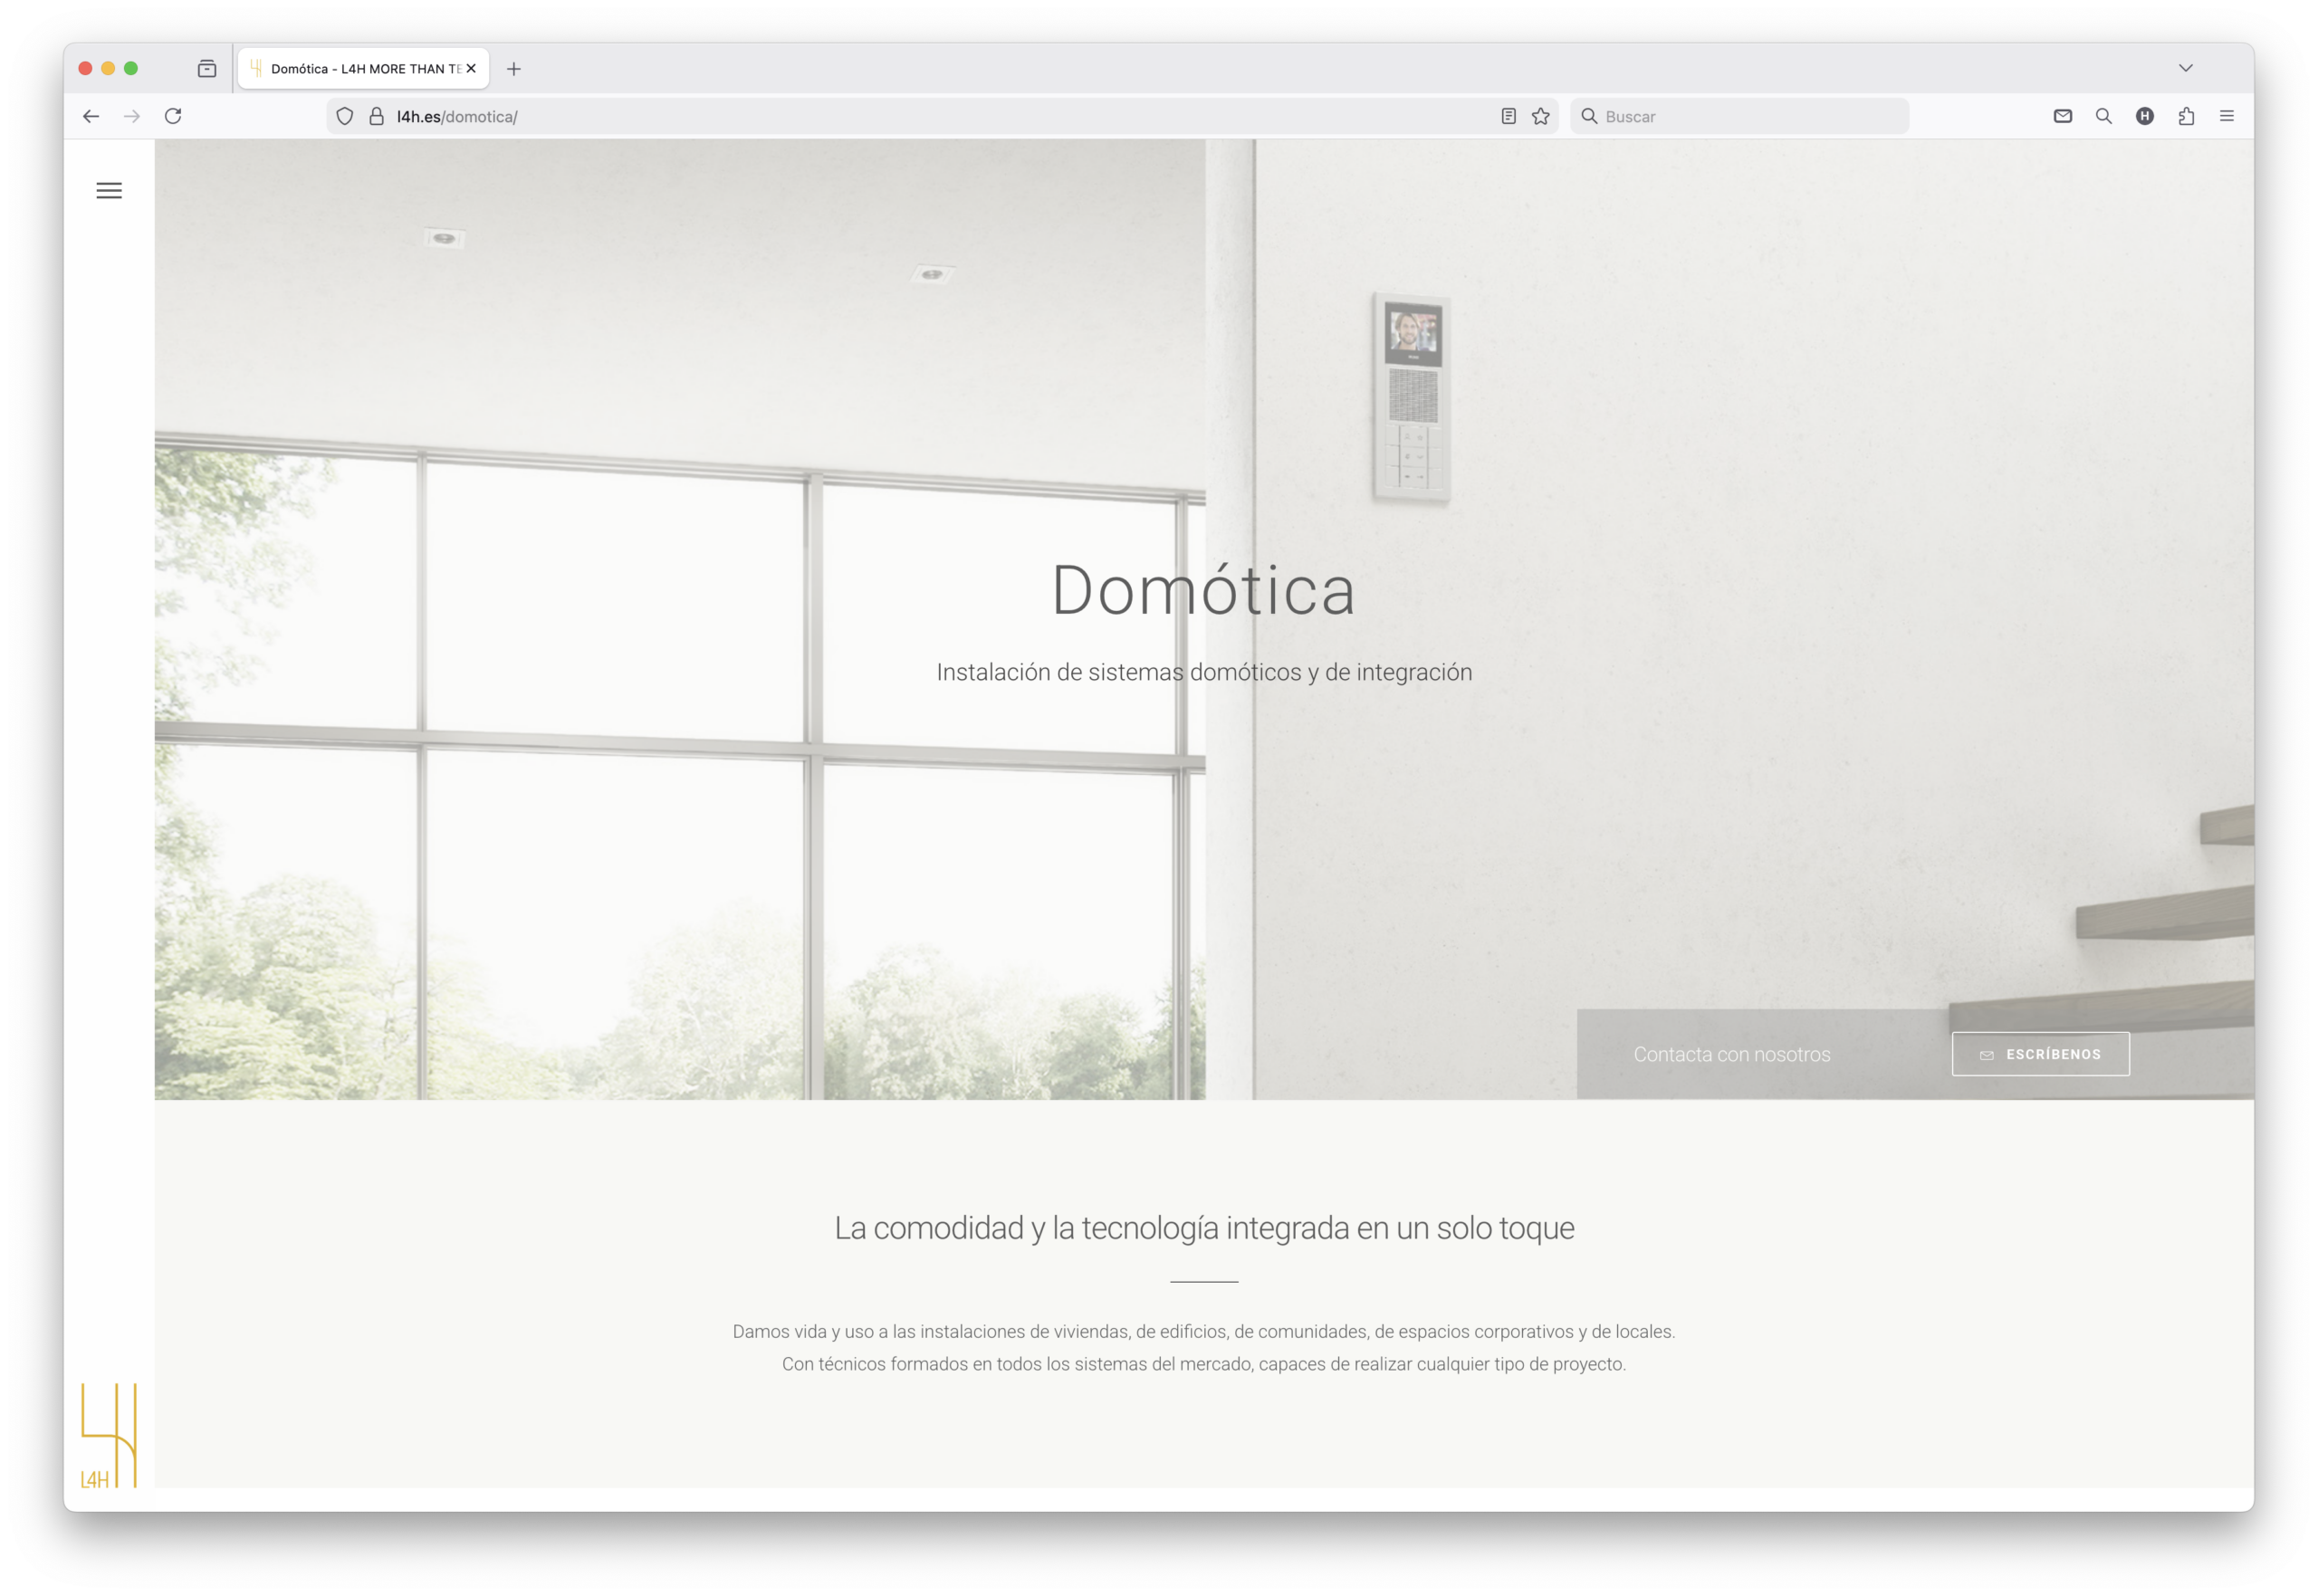Click in the Buscar search field
Screen dimensions: 2318x1596
click(1750, 116)
